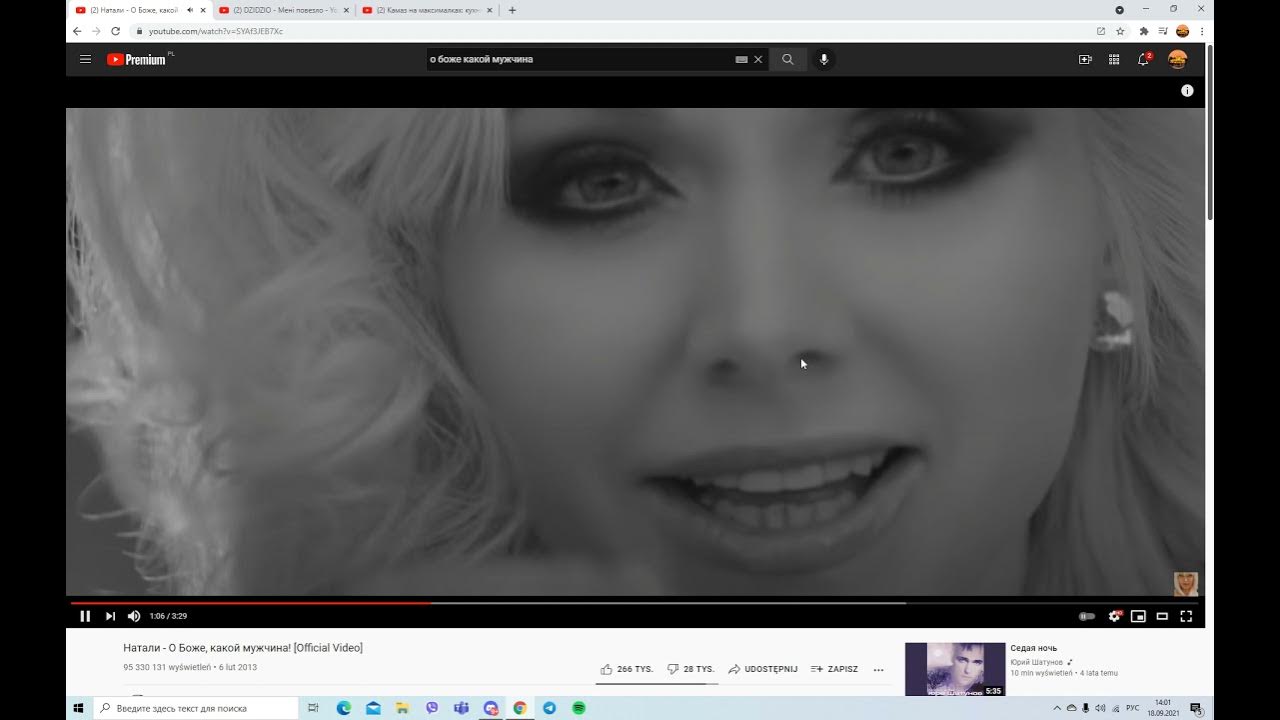Image resolution: width=1280 pixels, height=720 pixels.
Task: Select the Натали - О Боже browser tab
Action: [x=132, y=10]
